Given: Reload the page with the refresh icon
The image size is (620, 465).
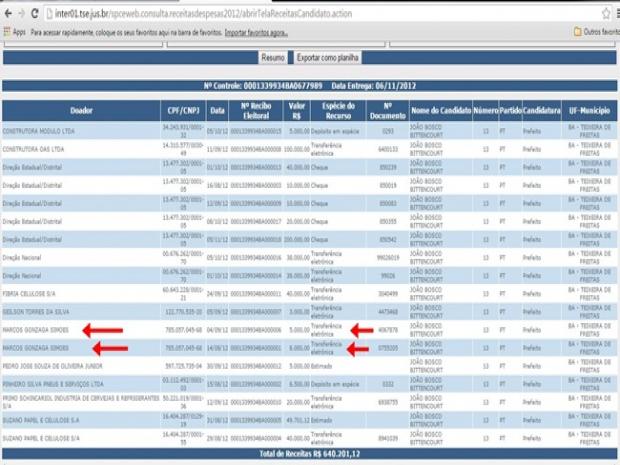Looking at the screenshot, I should coord(36,14).
